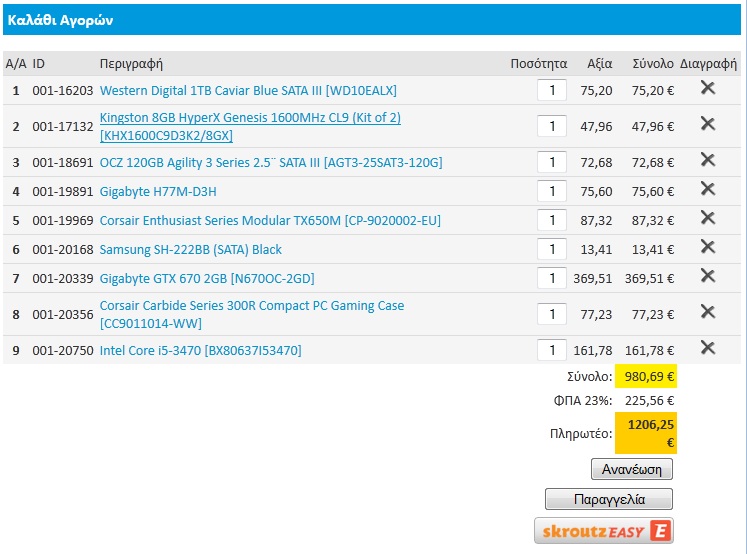Click product ID 001-20356

coord(62,315)
